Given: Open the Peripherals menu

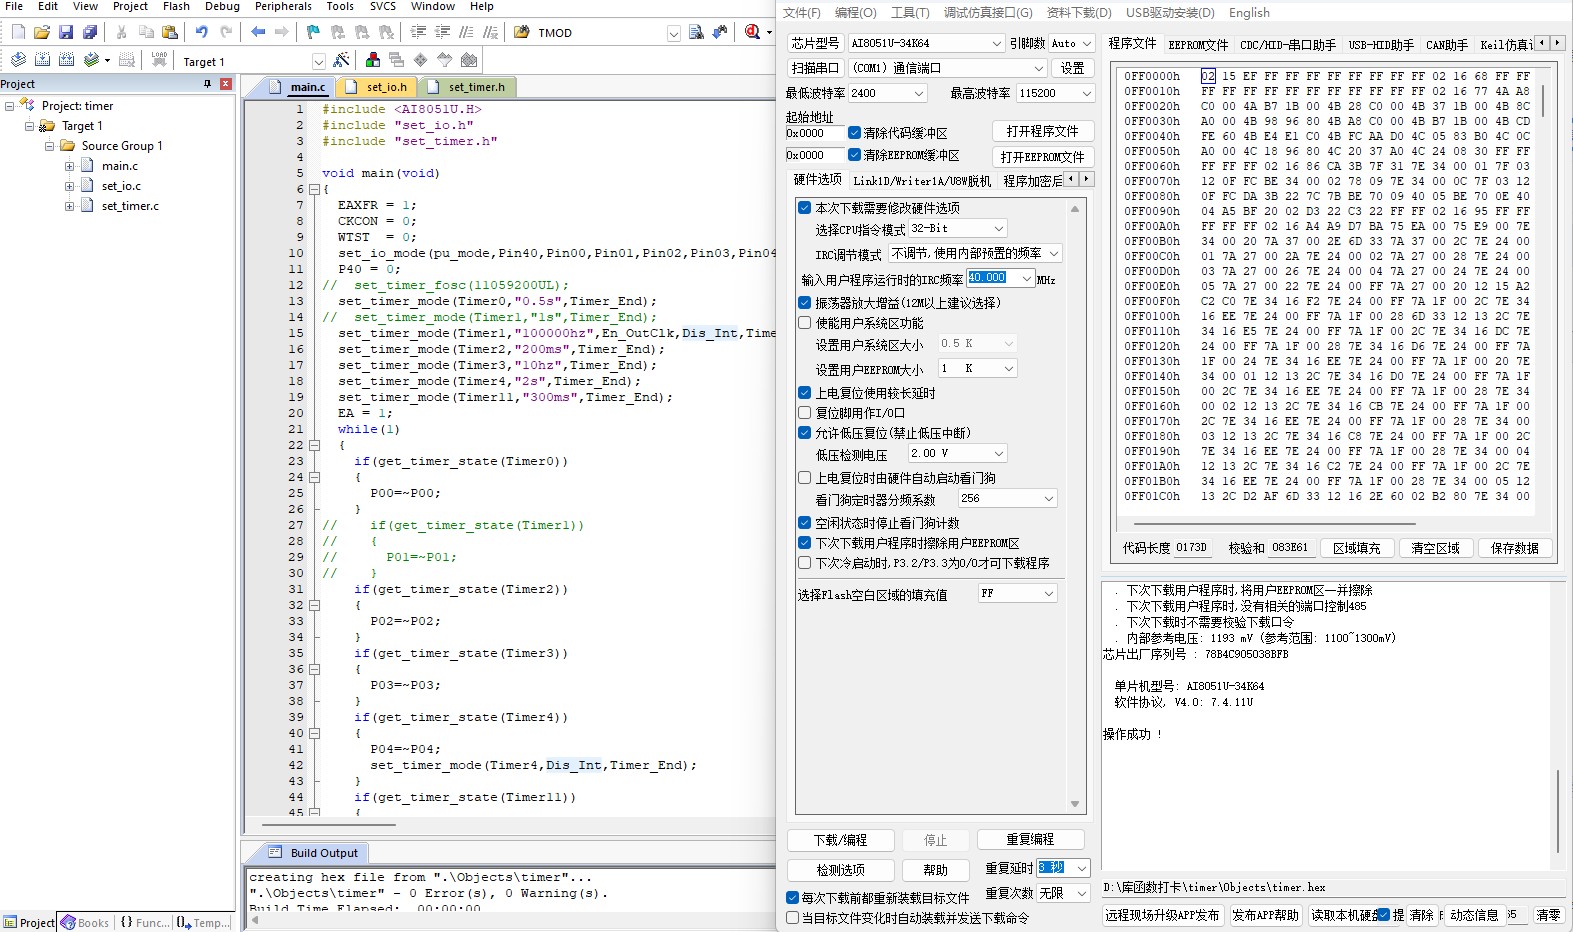Looking at the screenshot, I should [283, 6].
